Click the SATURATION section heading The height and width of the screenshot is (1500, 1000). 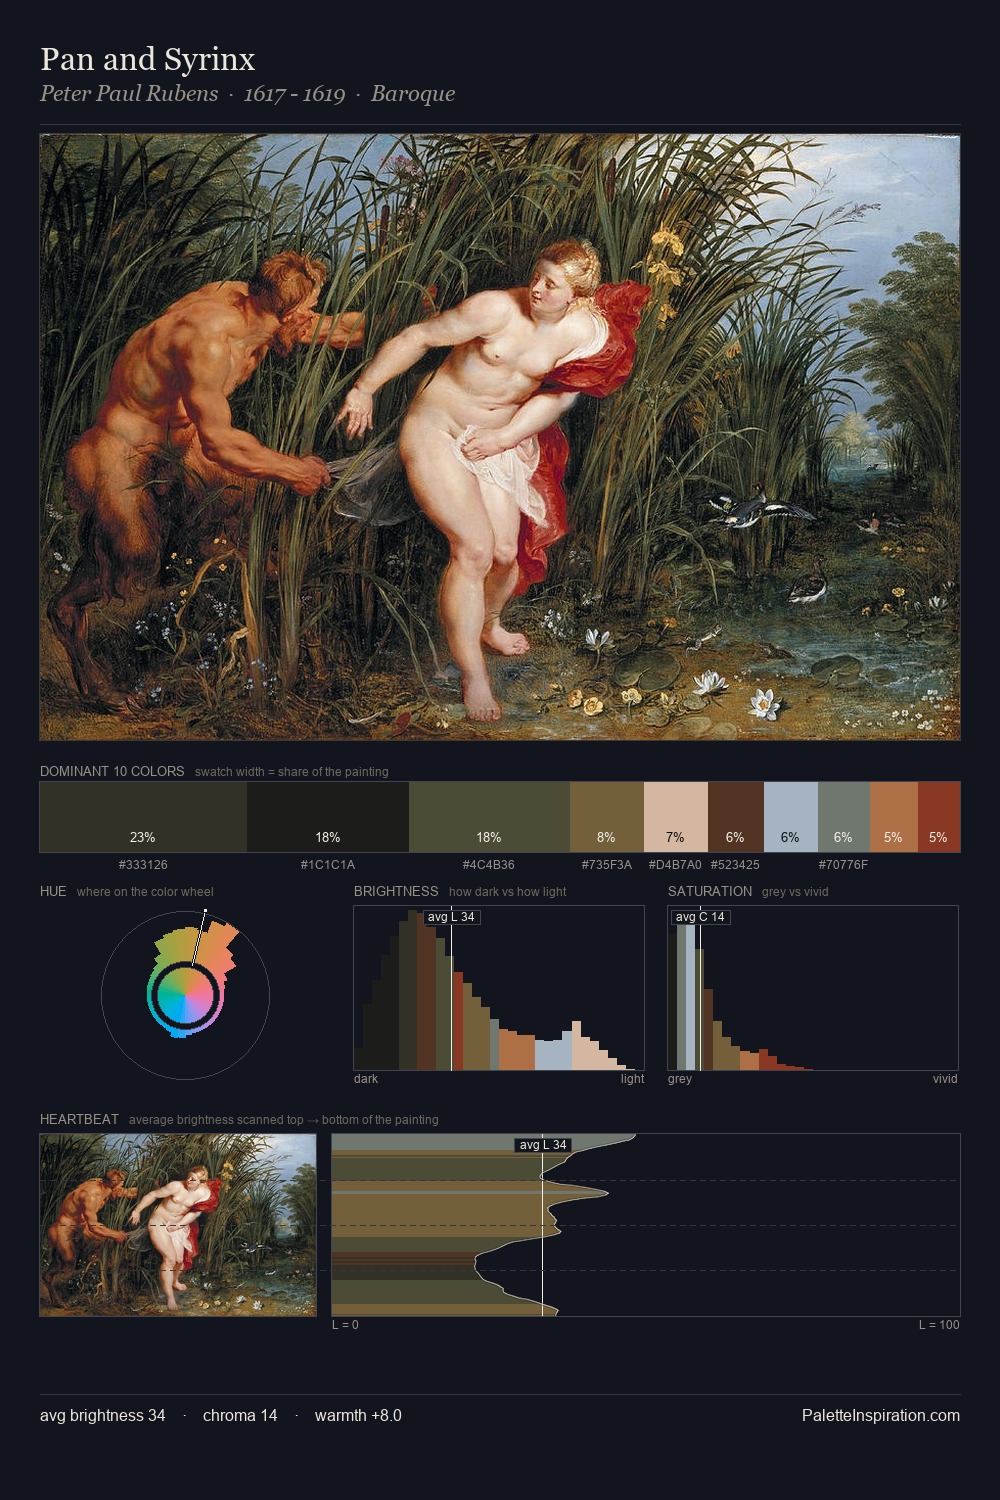click(710, 892)
